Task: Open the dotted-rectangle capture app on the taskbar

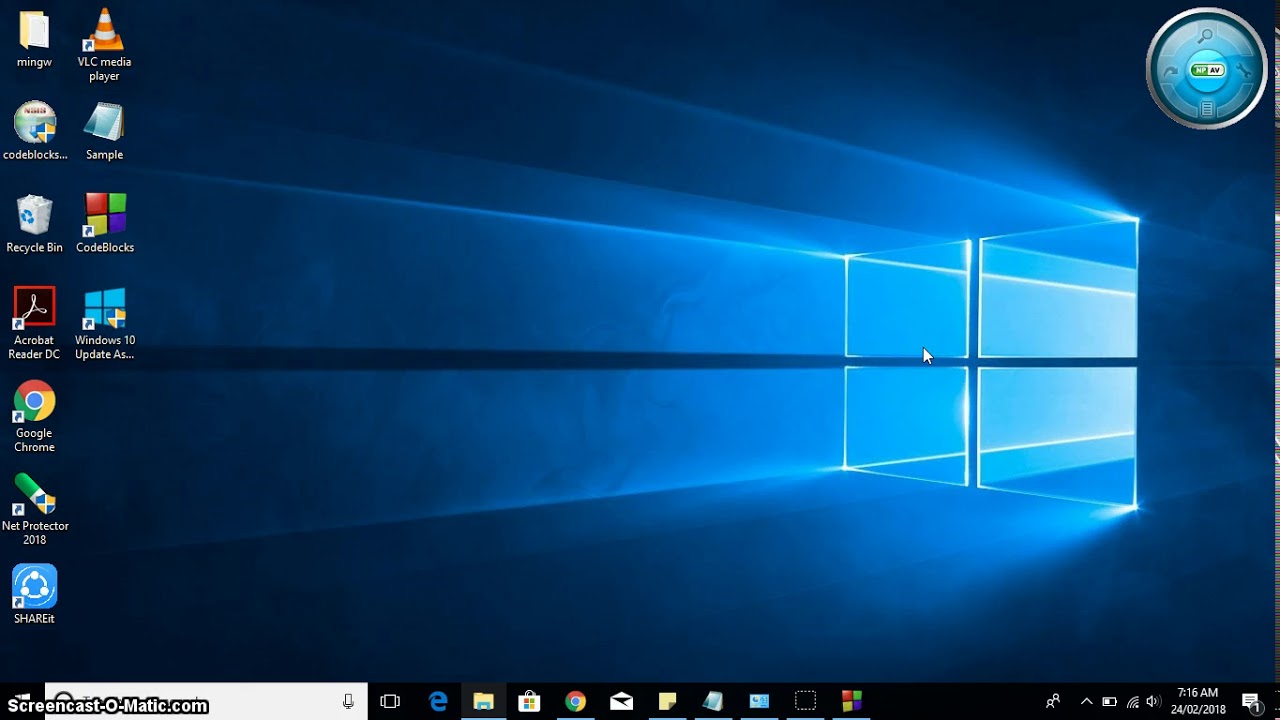Action: coord(805,701)
